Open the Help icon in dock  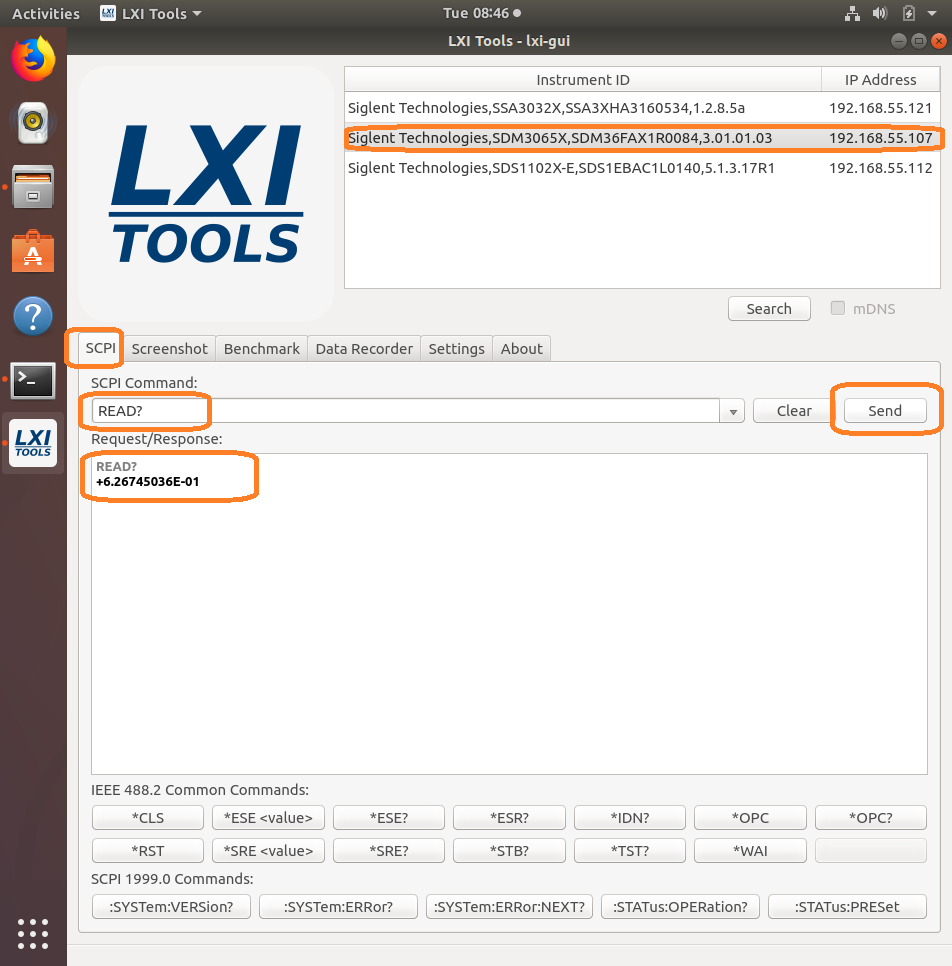[x=33, y=317]
